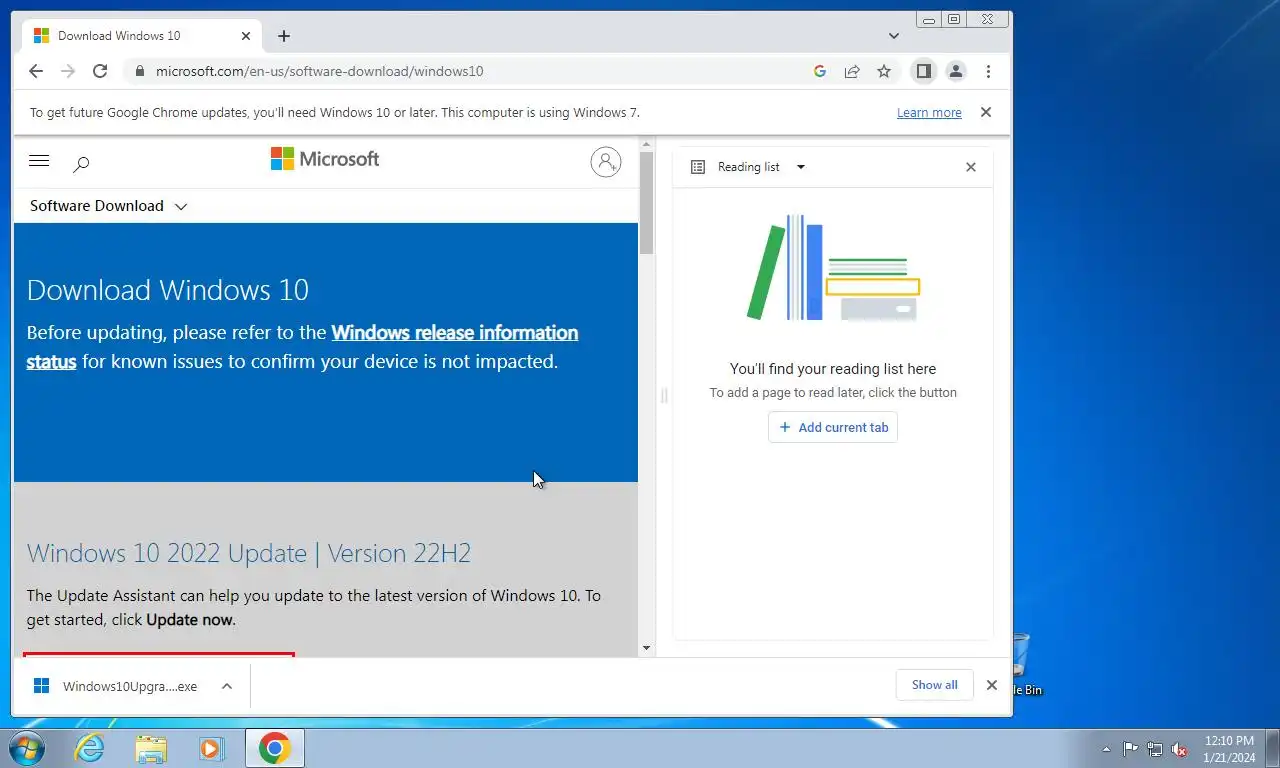The height and width of the screenshot is (768, 1280).
Task: Open the Microsoft account sign-in icon
Action: tap(606, 162)
